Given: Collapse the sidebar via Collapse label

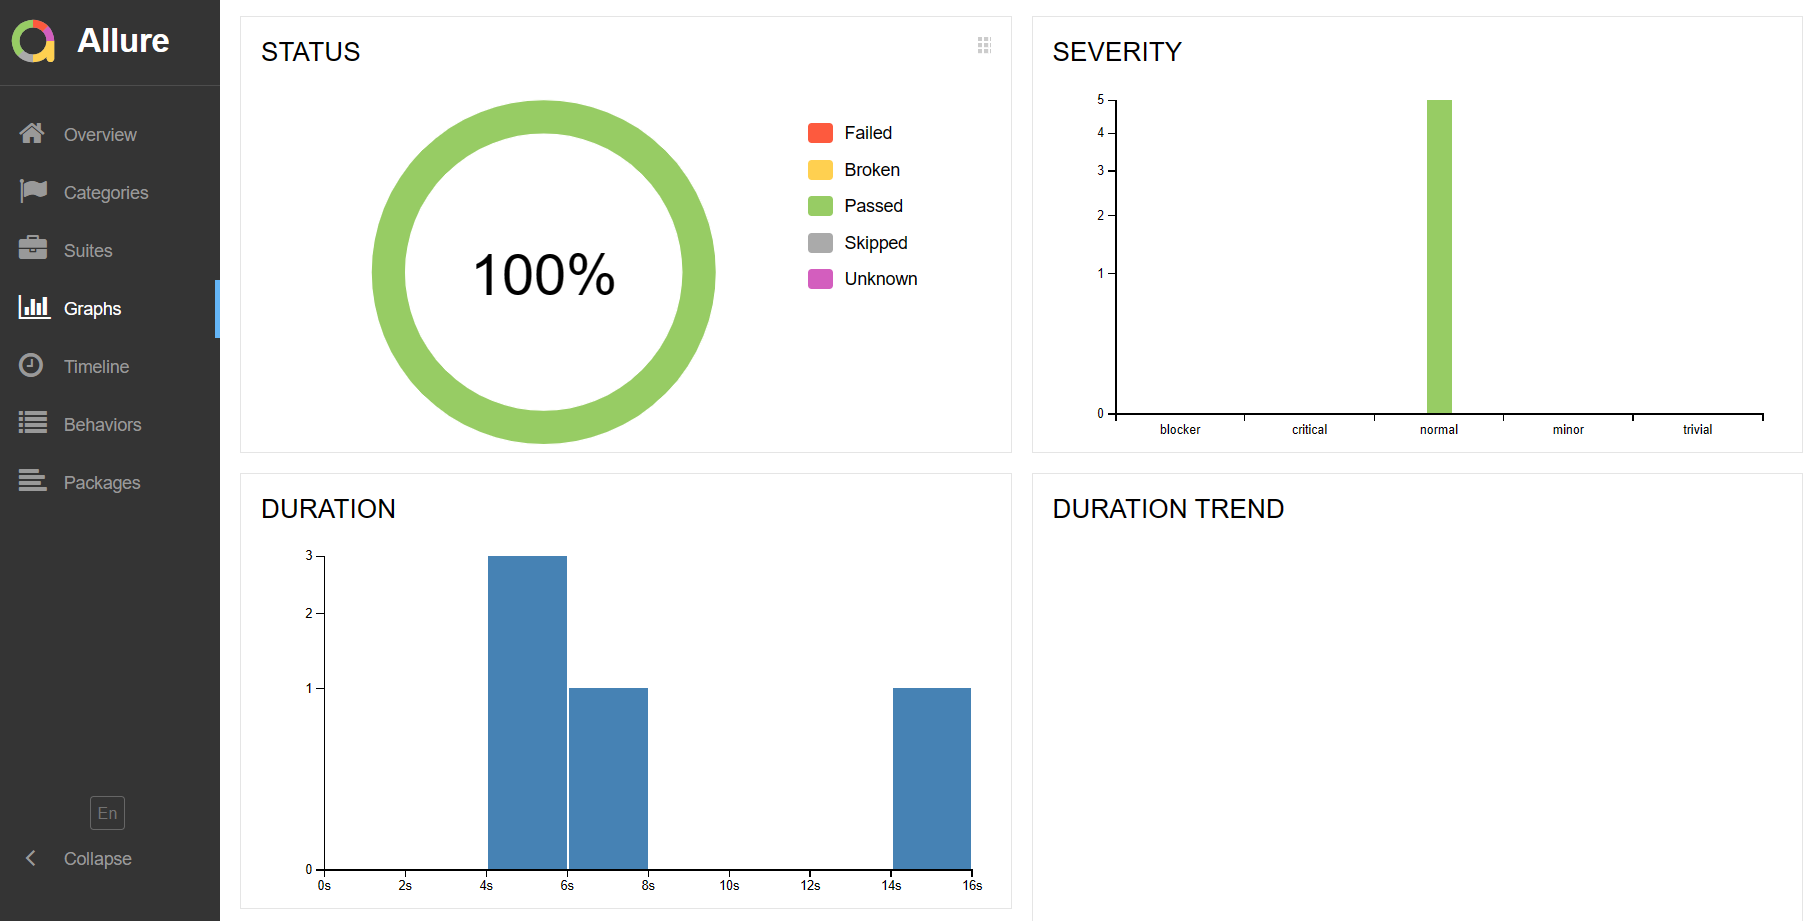Looking at the screenshot, I should 98,859.
